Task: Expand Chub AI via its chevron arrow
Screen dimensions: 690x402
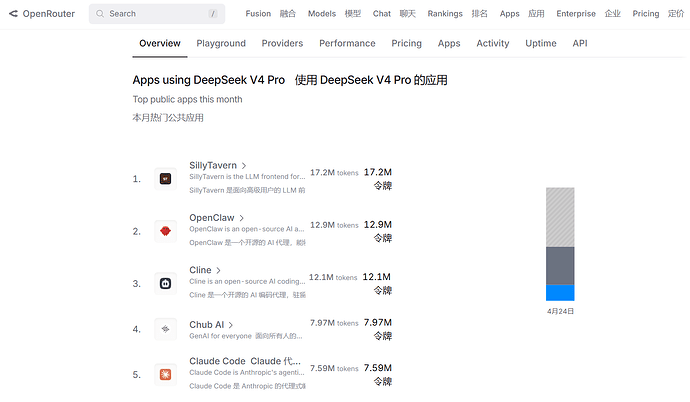Action: [x=231, y=325]
